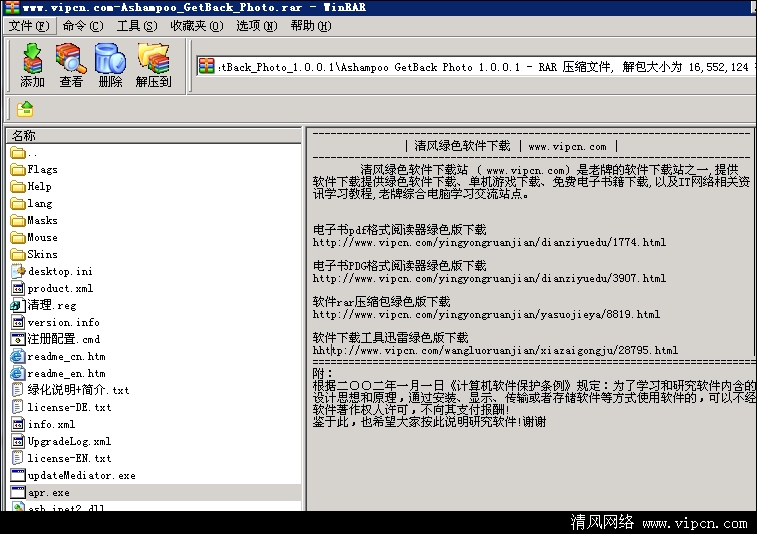This screenshot has height=534, width=757.
Task: Select the Flags folder
Action: (x=34, y=169)
